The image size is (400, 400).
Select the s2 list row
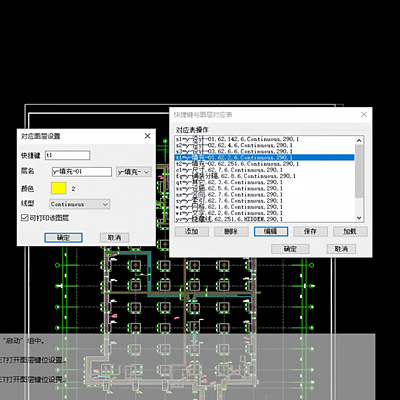(265, 145)
